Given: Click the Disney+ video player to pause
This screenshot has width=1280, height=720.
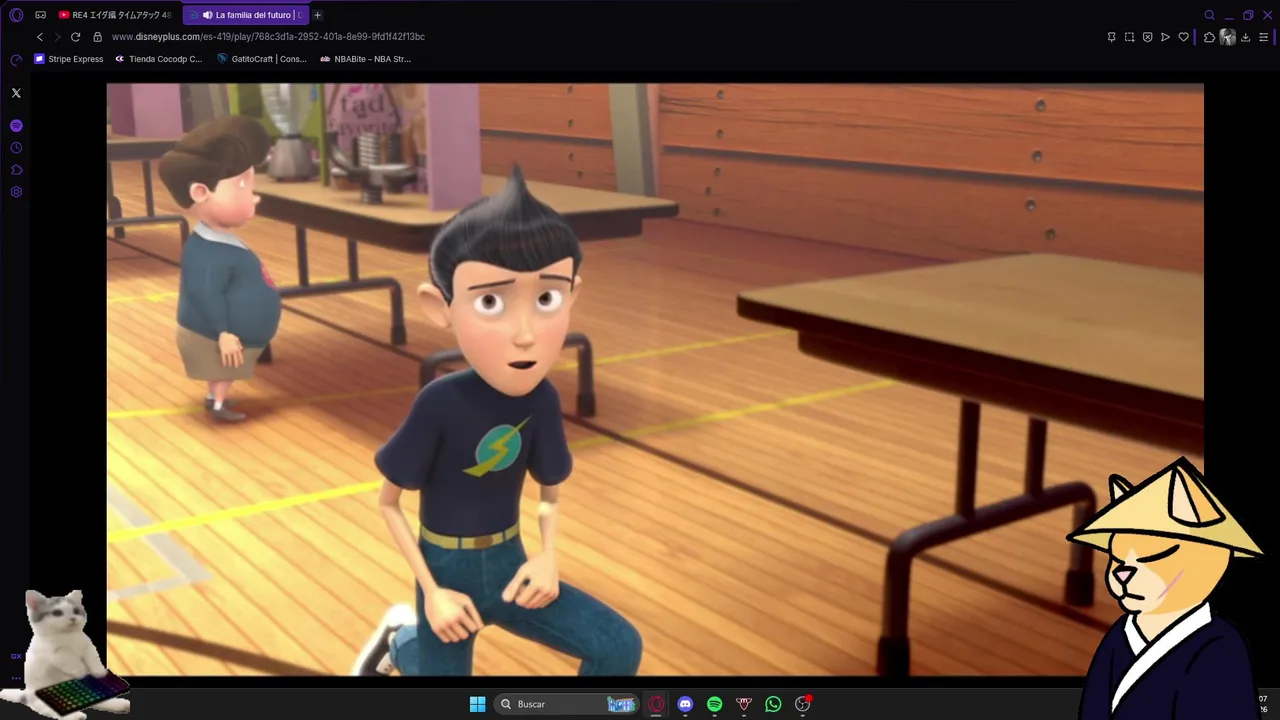Looking at the screenshot, I should [x=655, y=379].
